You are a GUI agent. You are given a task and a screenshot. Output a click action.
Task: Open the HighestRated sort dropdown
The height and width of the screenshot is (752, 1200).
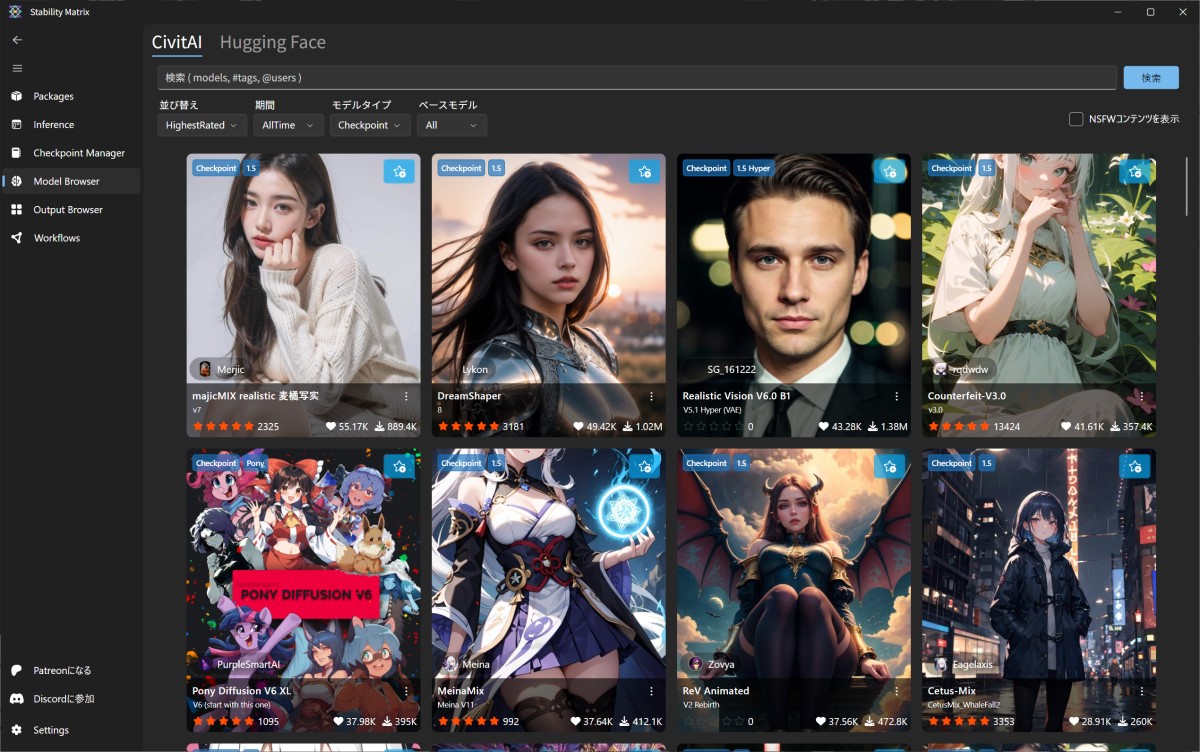point(202,125)
